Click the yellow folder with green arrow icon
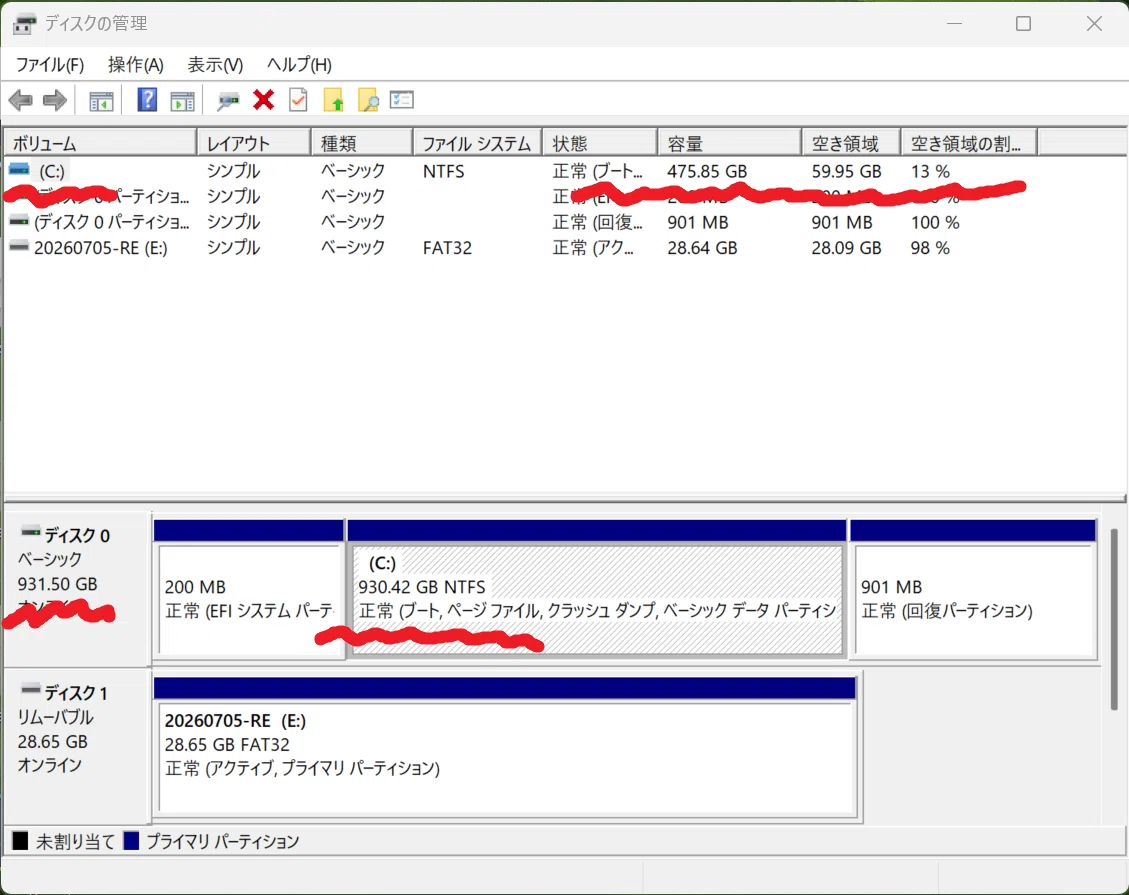This screenshot has height=895, width=1129. (333, 100)
